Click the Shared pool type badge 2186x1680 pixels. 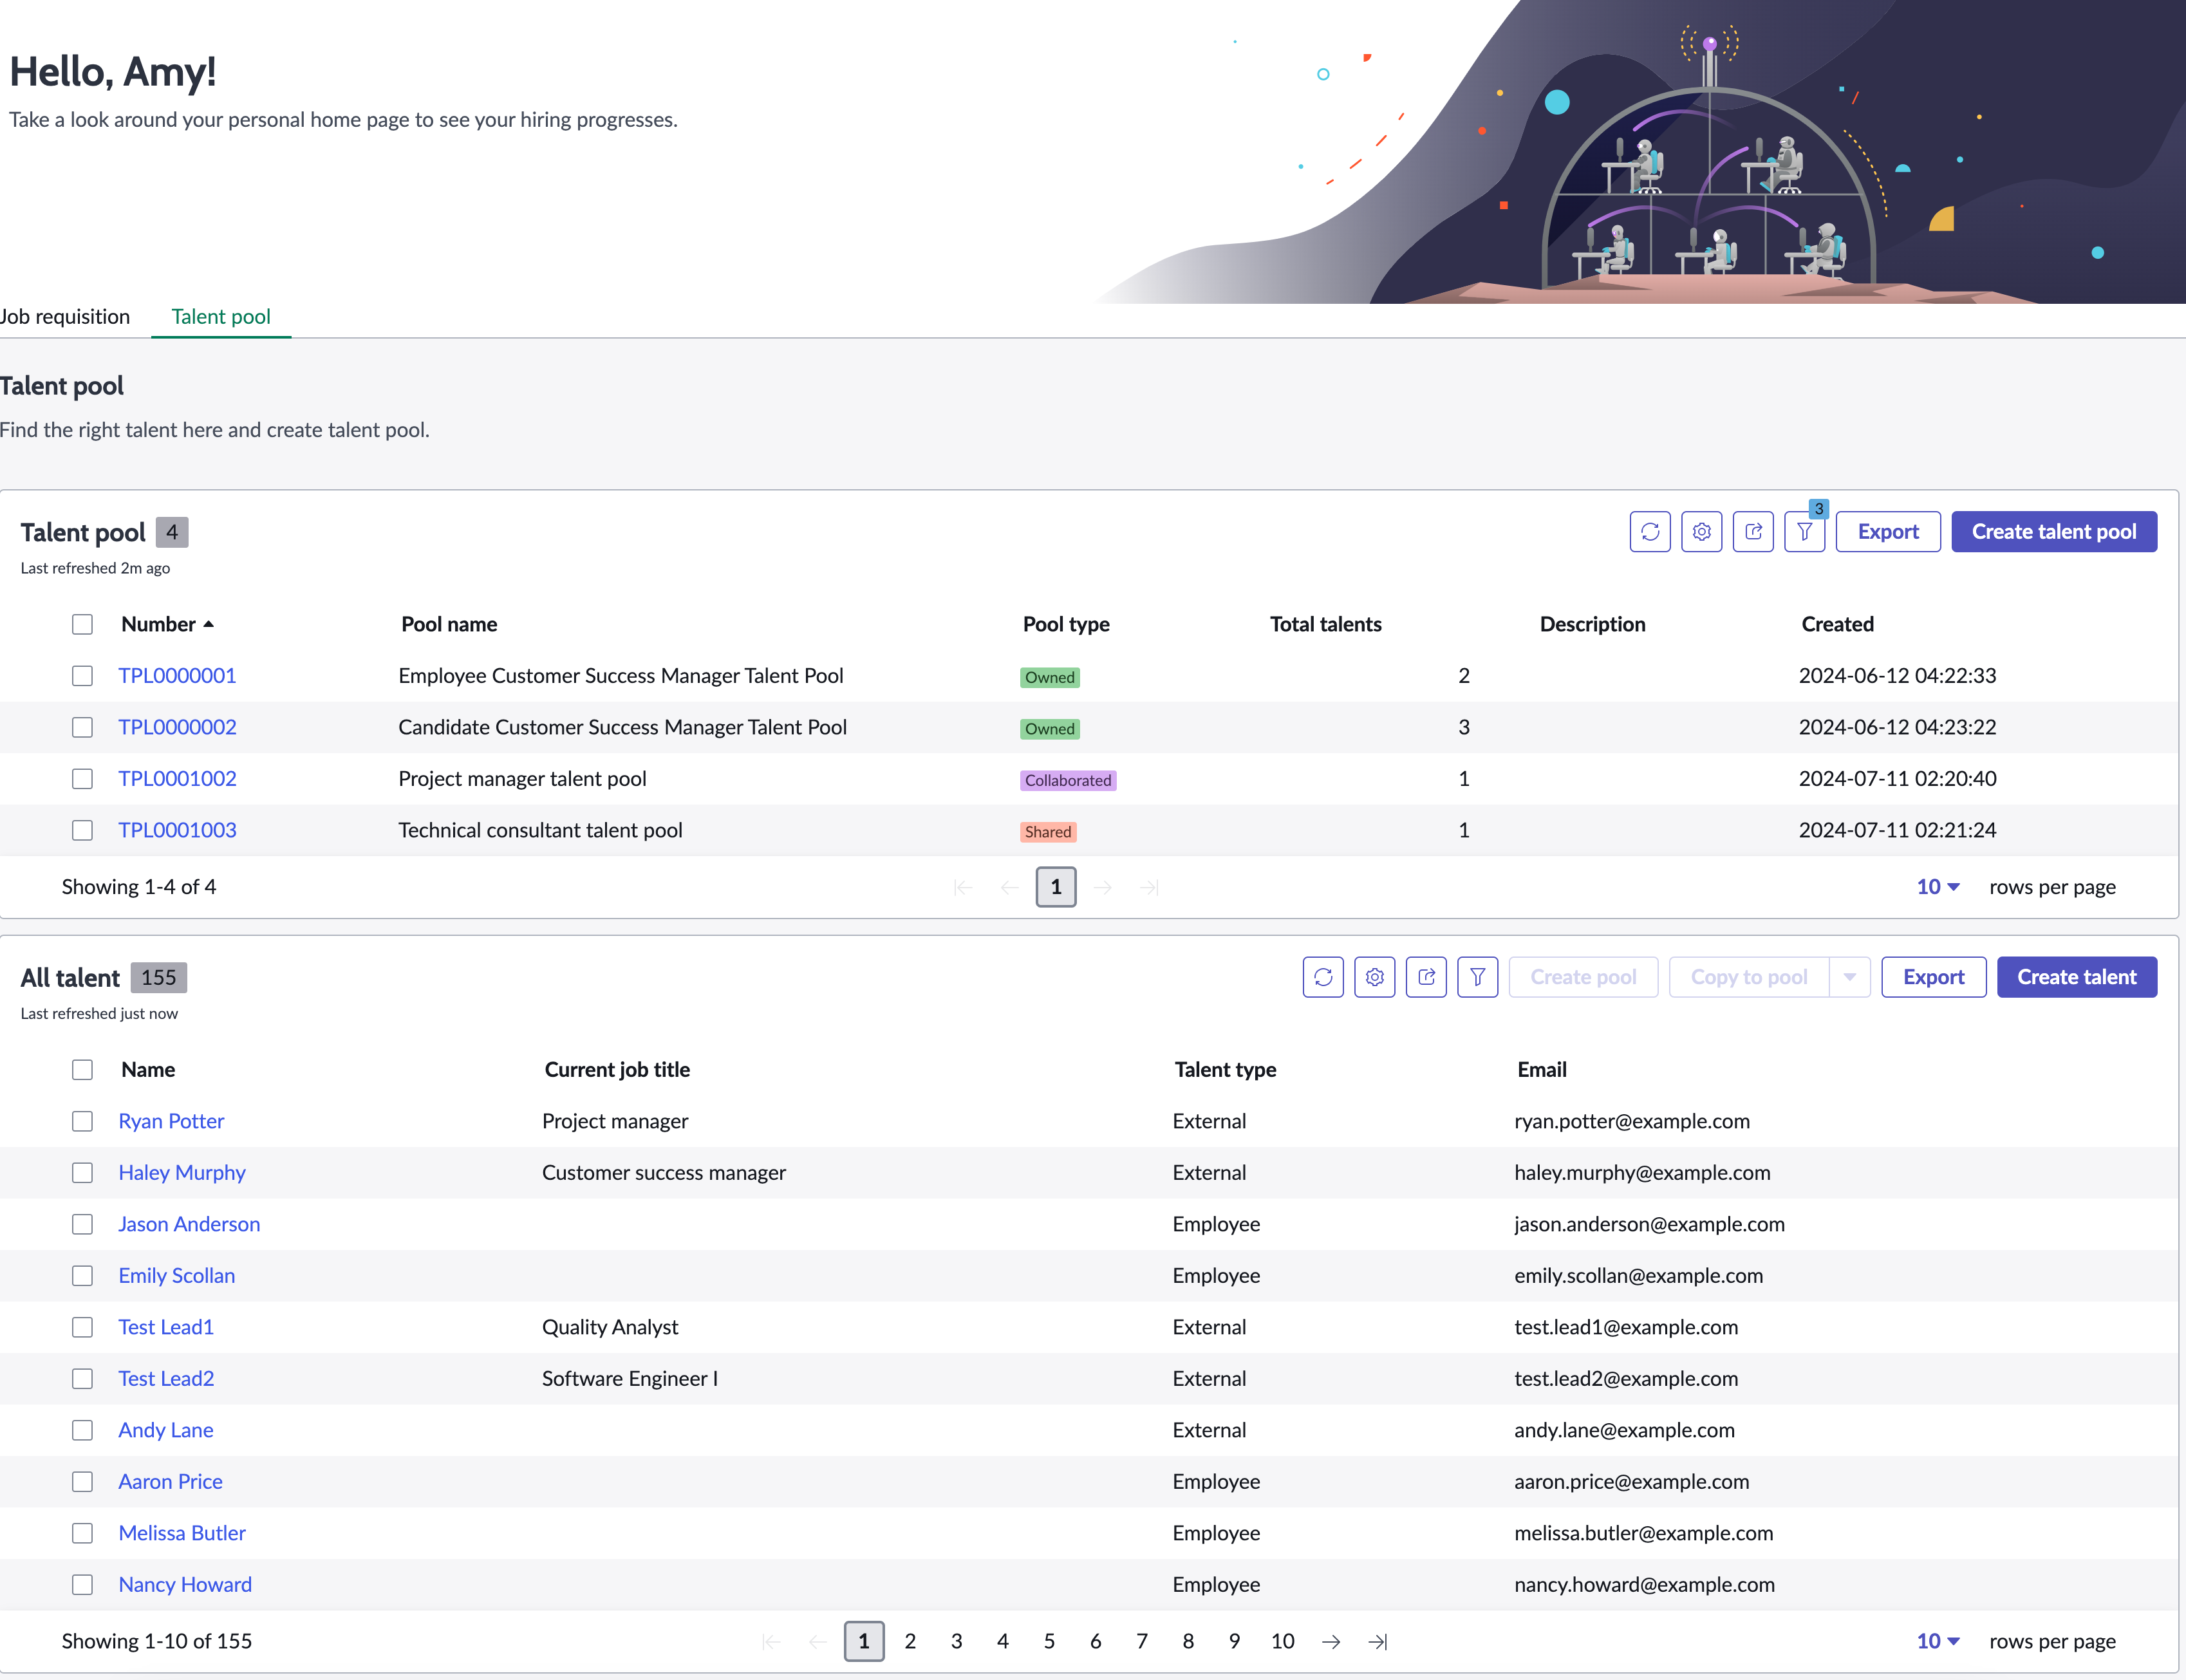click(1048, 832)
